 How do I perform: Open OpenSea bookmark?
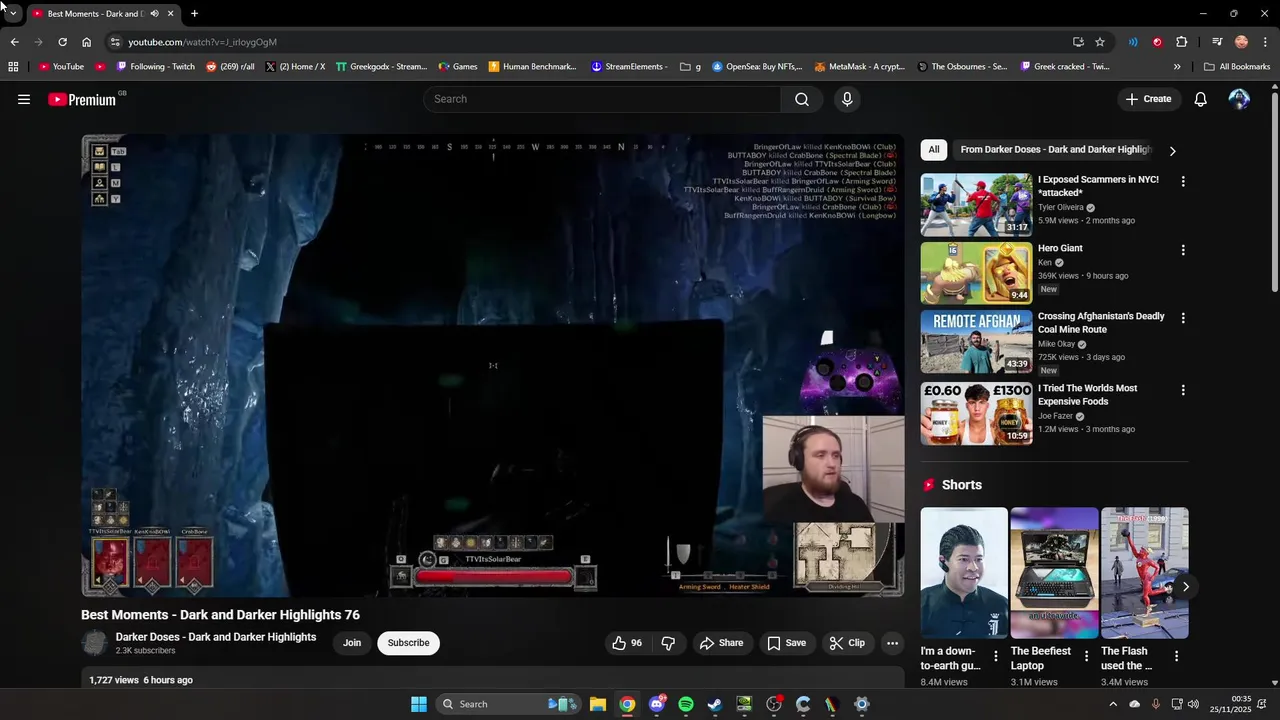point(757,67)
